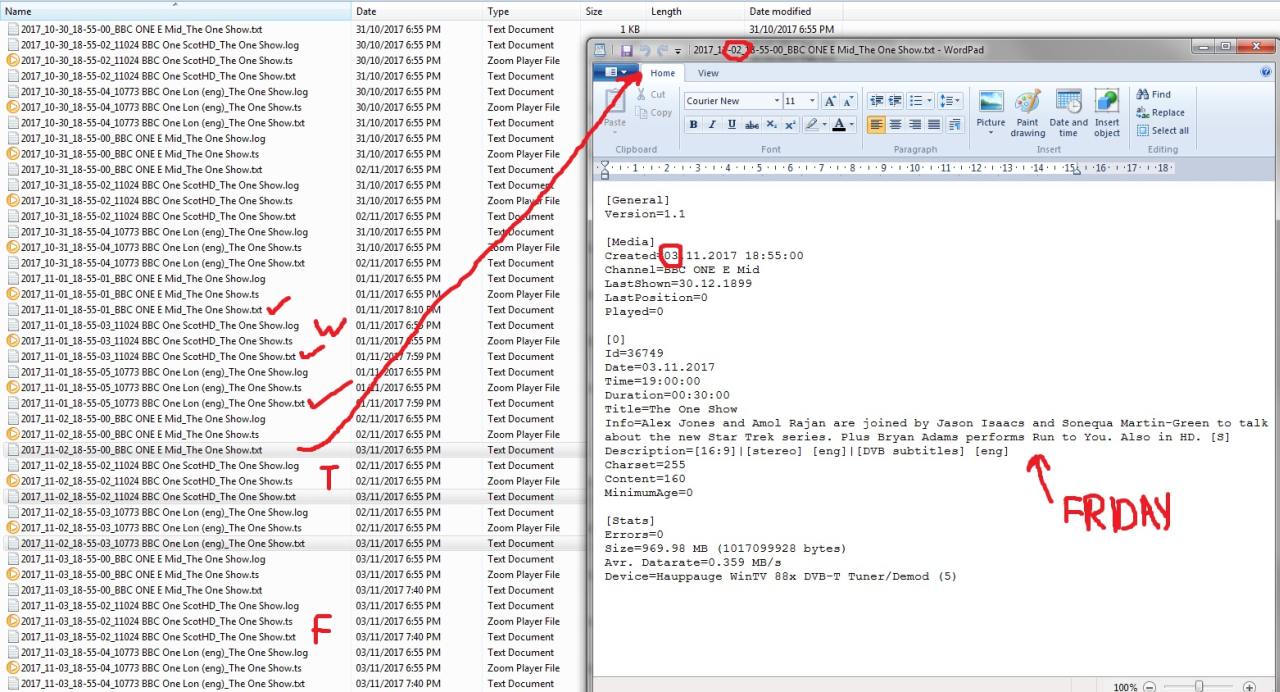Select the Home ribbon tab
Screen dimensions: 1280x692
(663, 73)
